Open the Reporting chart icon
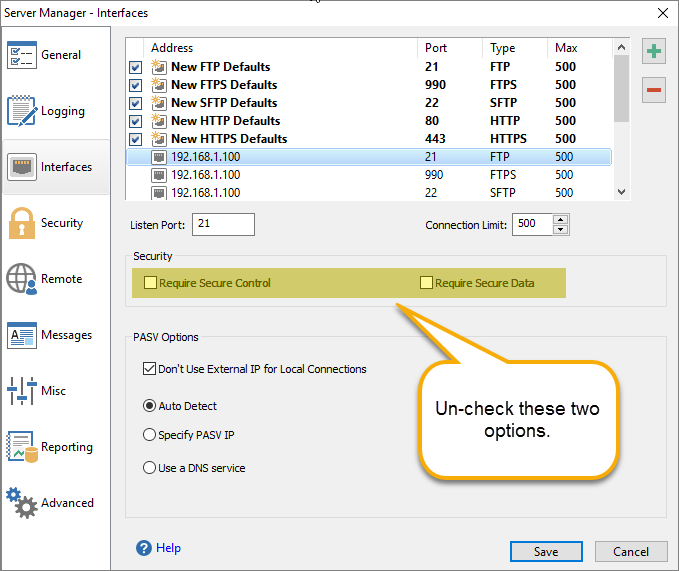This screenshot has height=571, width=679. point(22,447)
